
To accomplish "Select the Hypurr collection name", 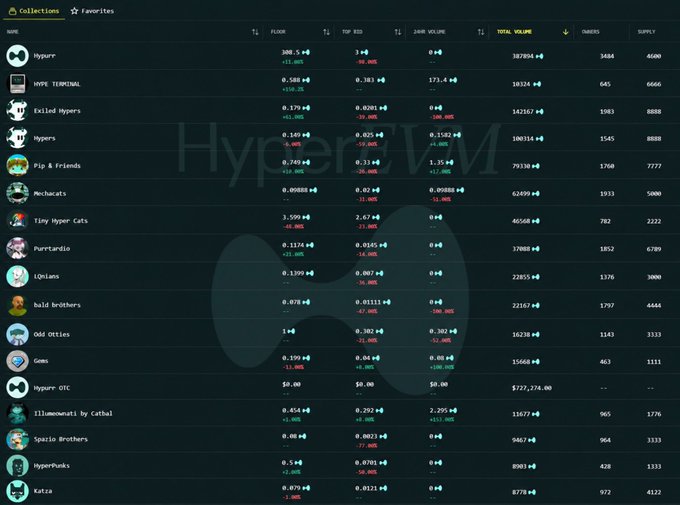I will click(45, 56).
